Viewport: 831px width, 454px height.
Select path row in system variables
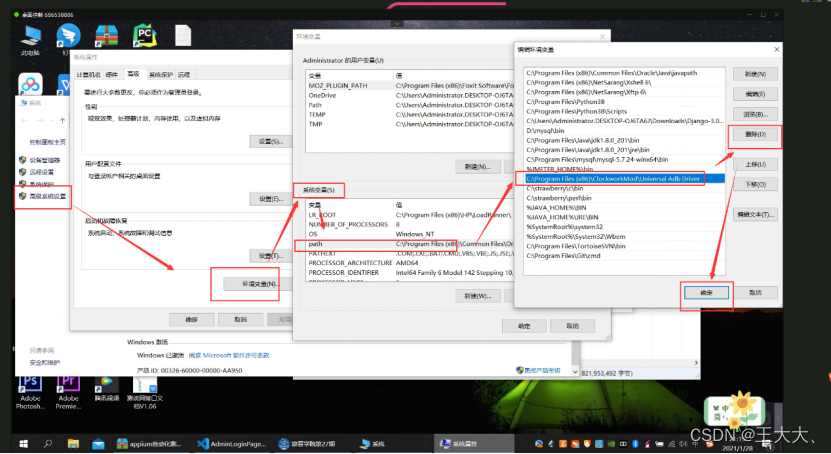coord(410,244)
